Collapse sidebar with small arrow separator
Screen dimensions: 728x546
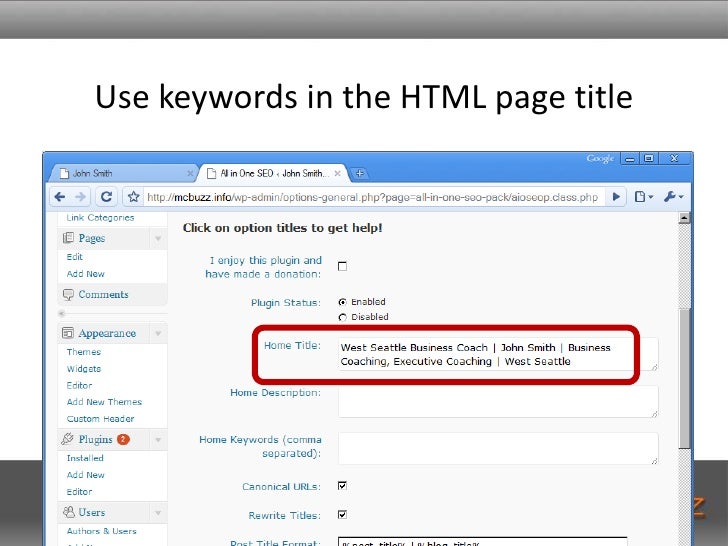tap(61, 313)
